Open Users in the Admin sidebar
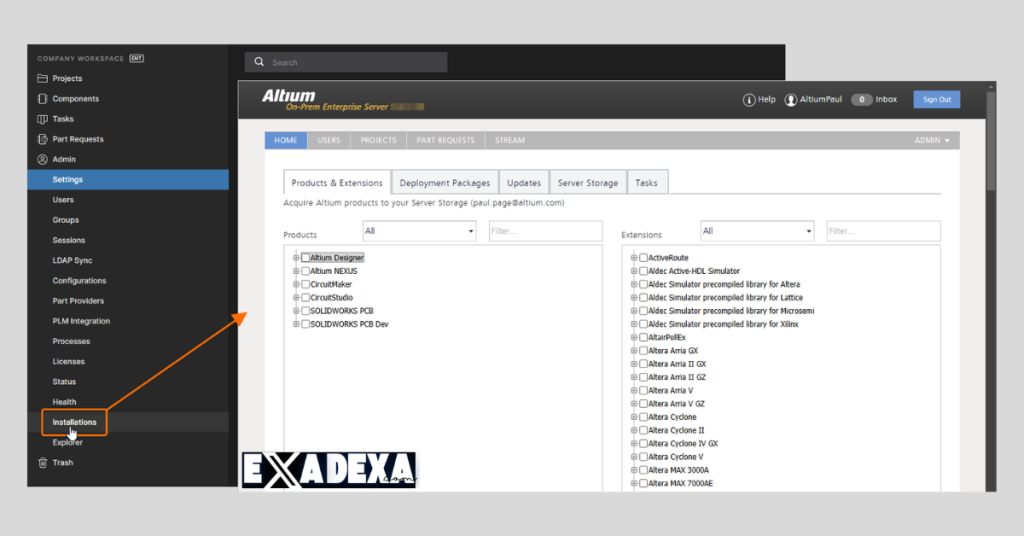 click(x=63, y=200)
